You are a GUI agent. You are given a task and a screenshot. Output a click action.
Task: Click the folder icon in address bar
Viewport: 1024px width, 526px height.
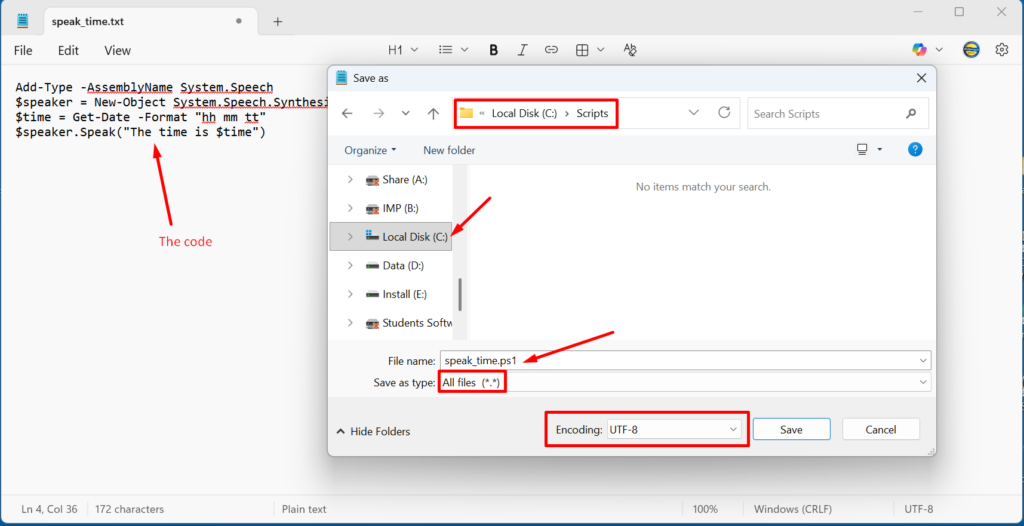(x=466, y=113)
